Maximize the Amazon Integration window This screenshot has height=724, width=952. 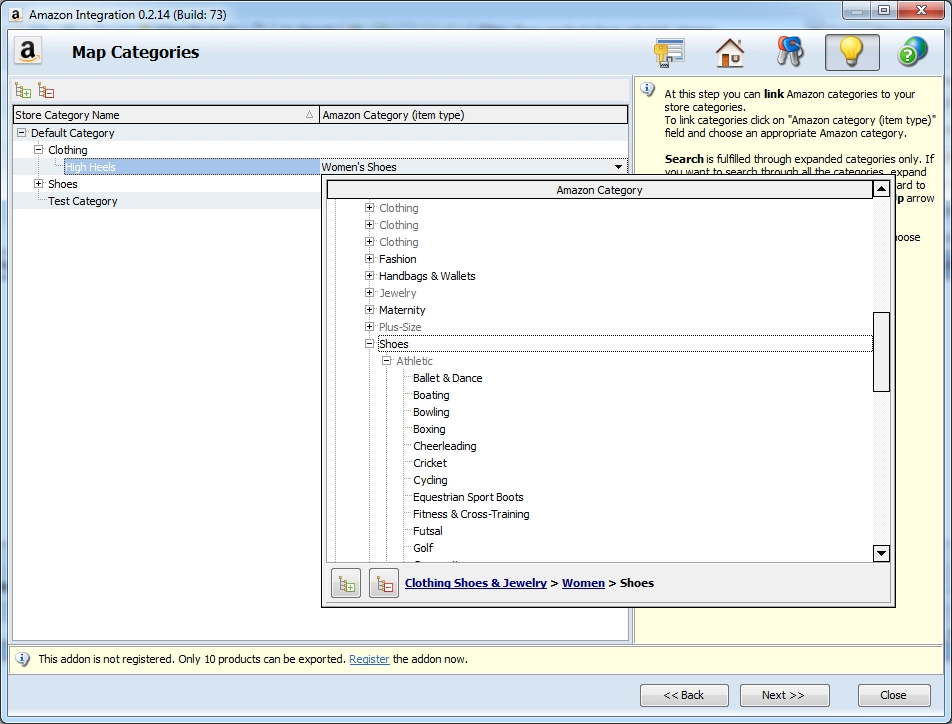pyautogui.click(x=884, y=11)
